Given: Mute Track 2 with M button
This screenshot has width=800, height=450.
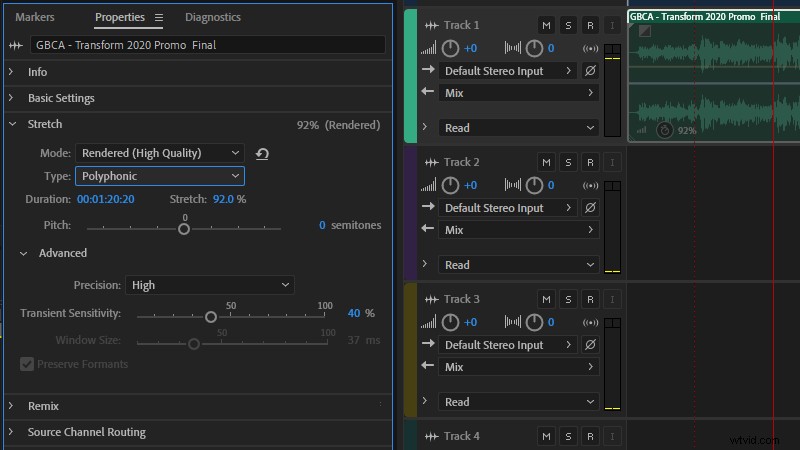Looking at the screenshot, I should click(546, 162).
